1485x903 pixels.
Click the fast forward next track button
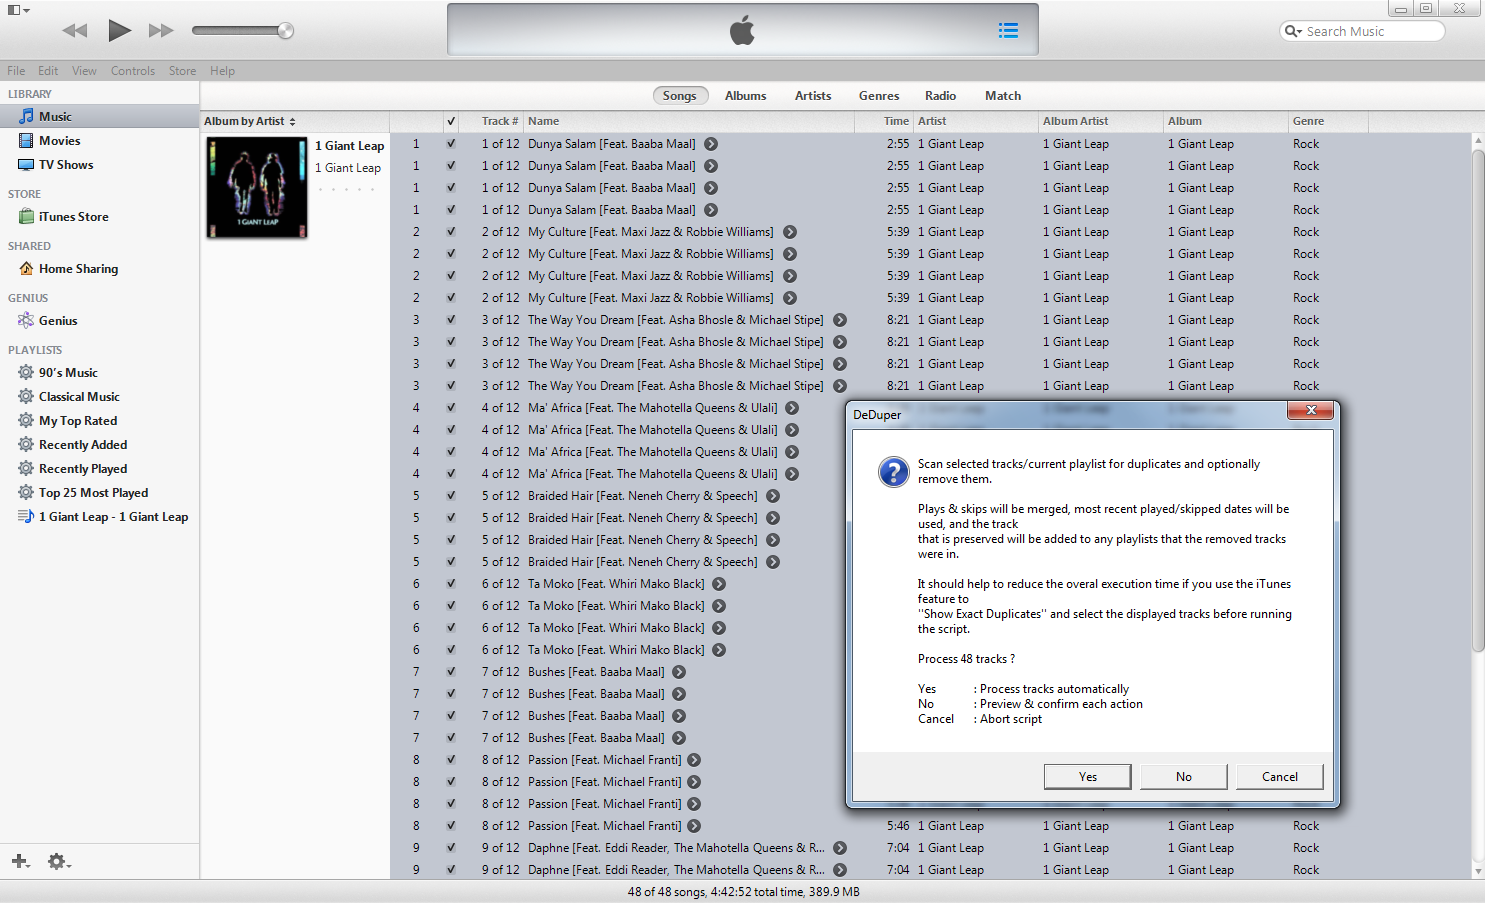tap(161, 31)
